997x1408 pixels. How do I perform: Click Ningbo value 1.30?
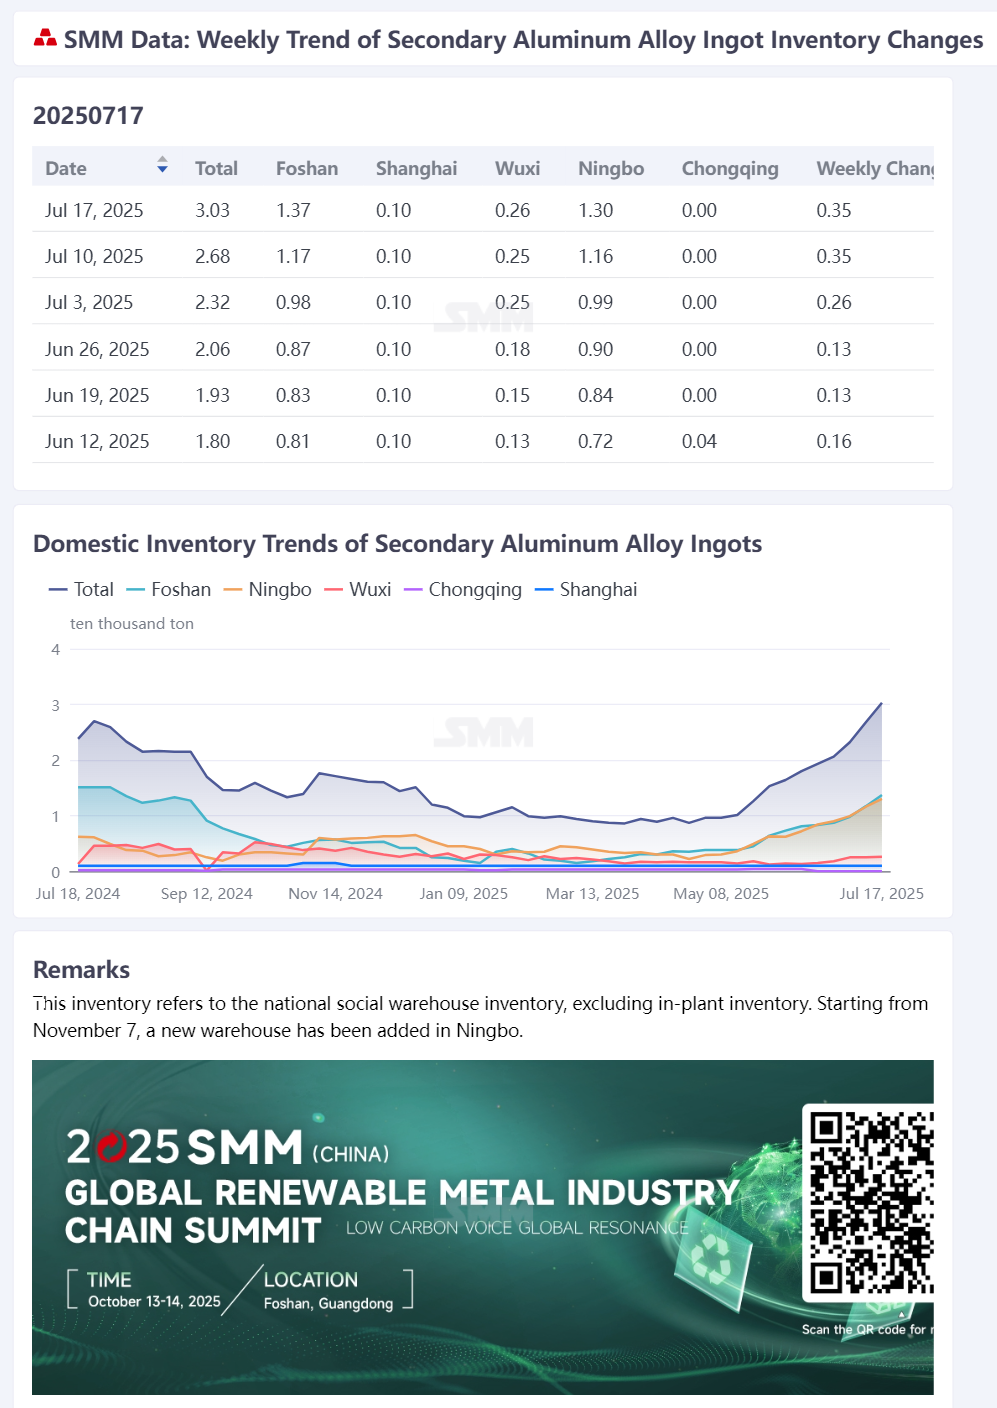tap(596, 210)
